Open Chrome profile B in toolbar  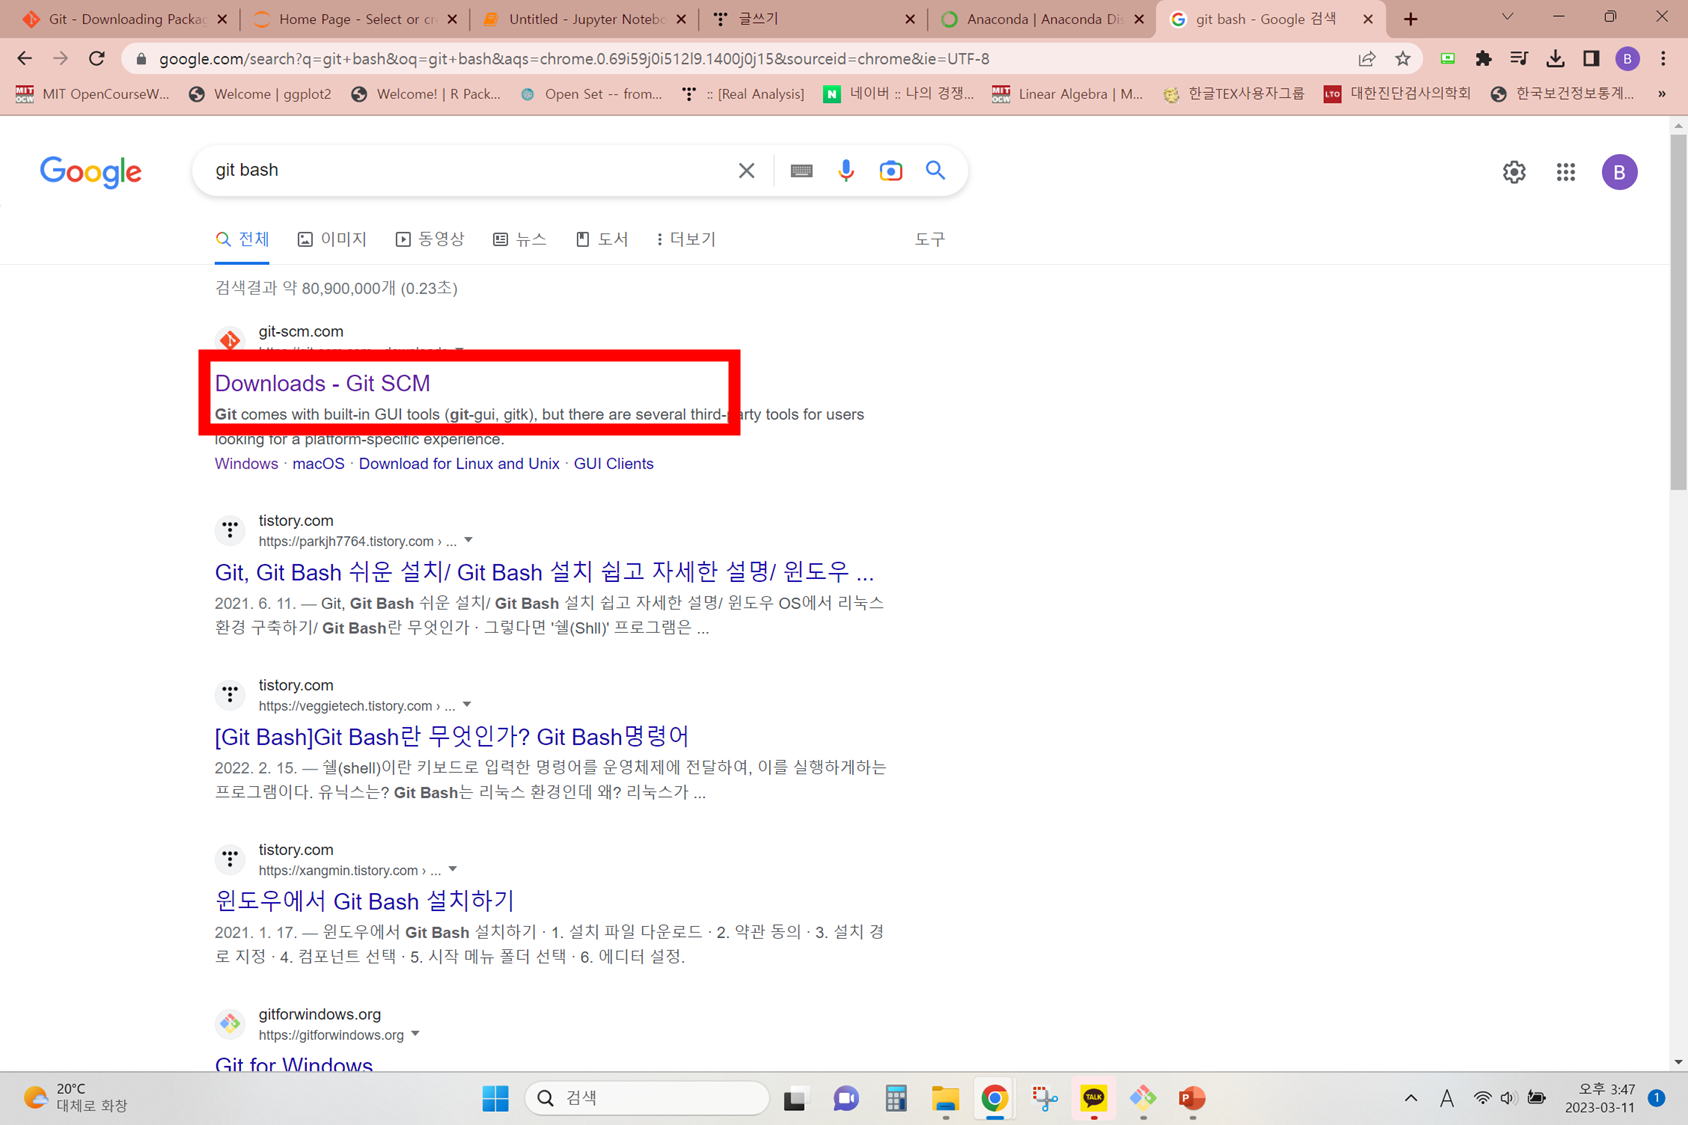(1627, 59)
